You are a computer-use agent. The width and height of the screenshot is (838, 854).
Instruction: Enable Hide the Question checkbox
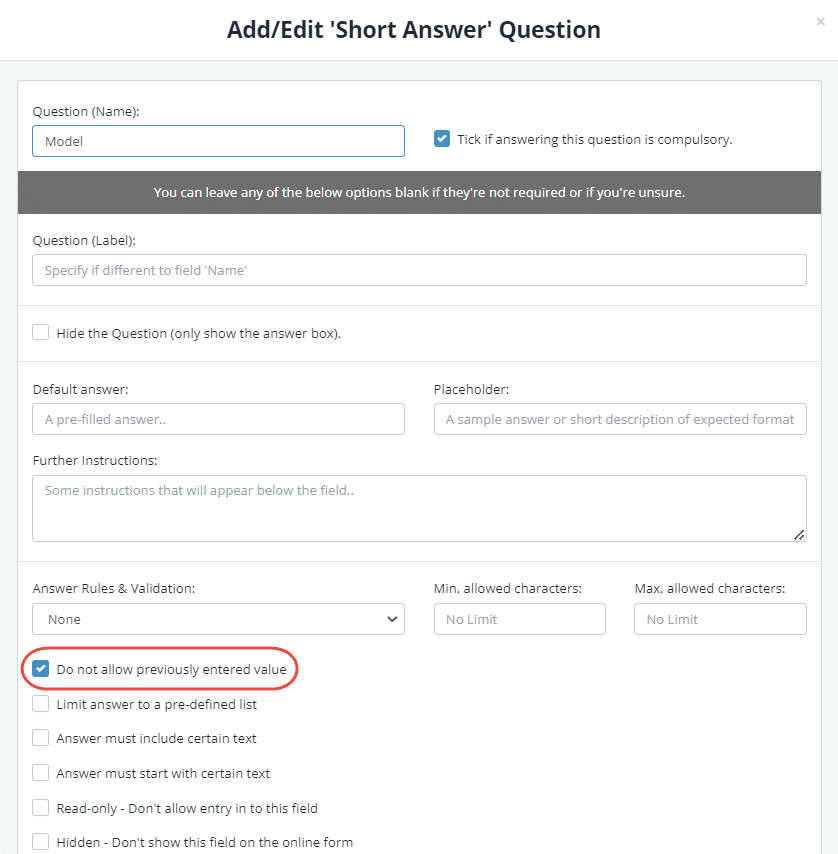pyautogui.click(x=41, y=333)
